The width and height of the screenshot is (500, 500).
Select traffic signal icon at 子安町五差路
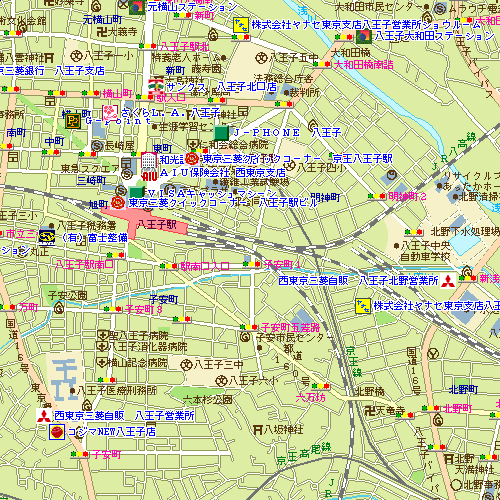tap(249, 327)
